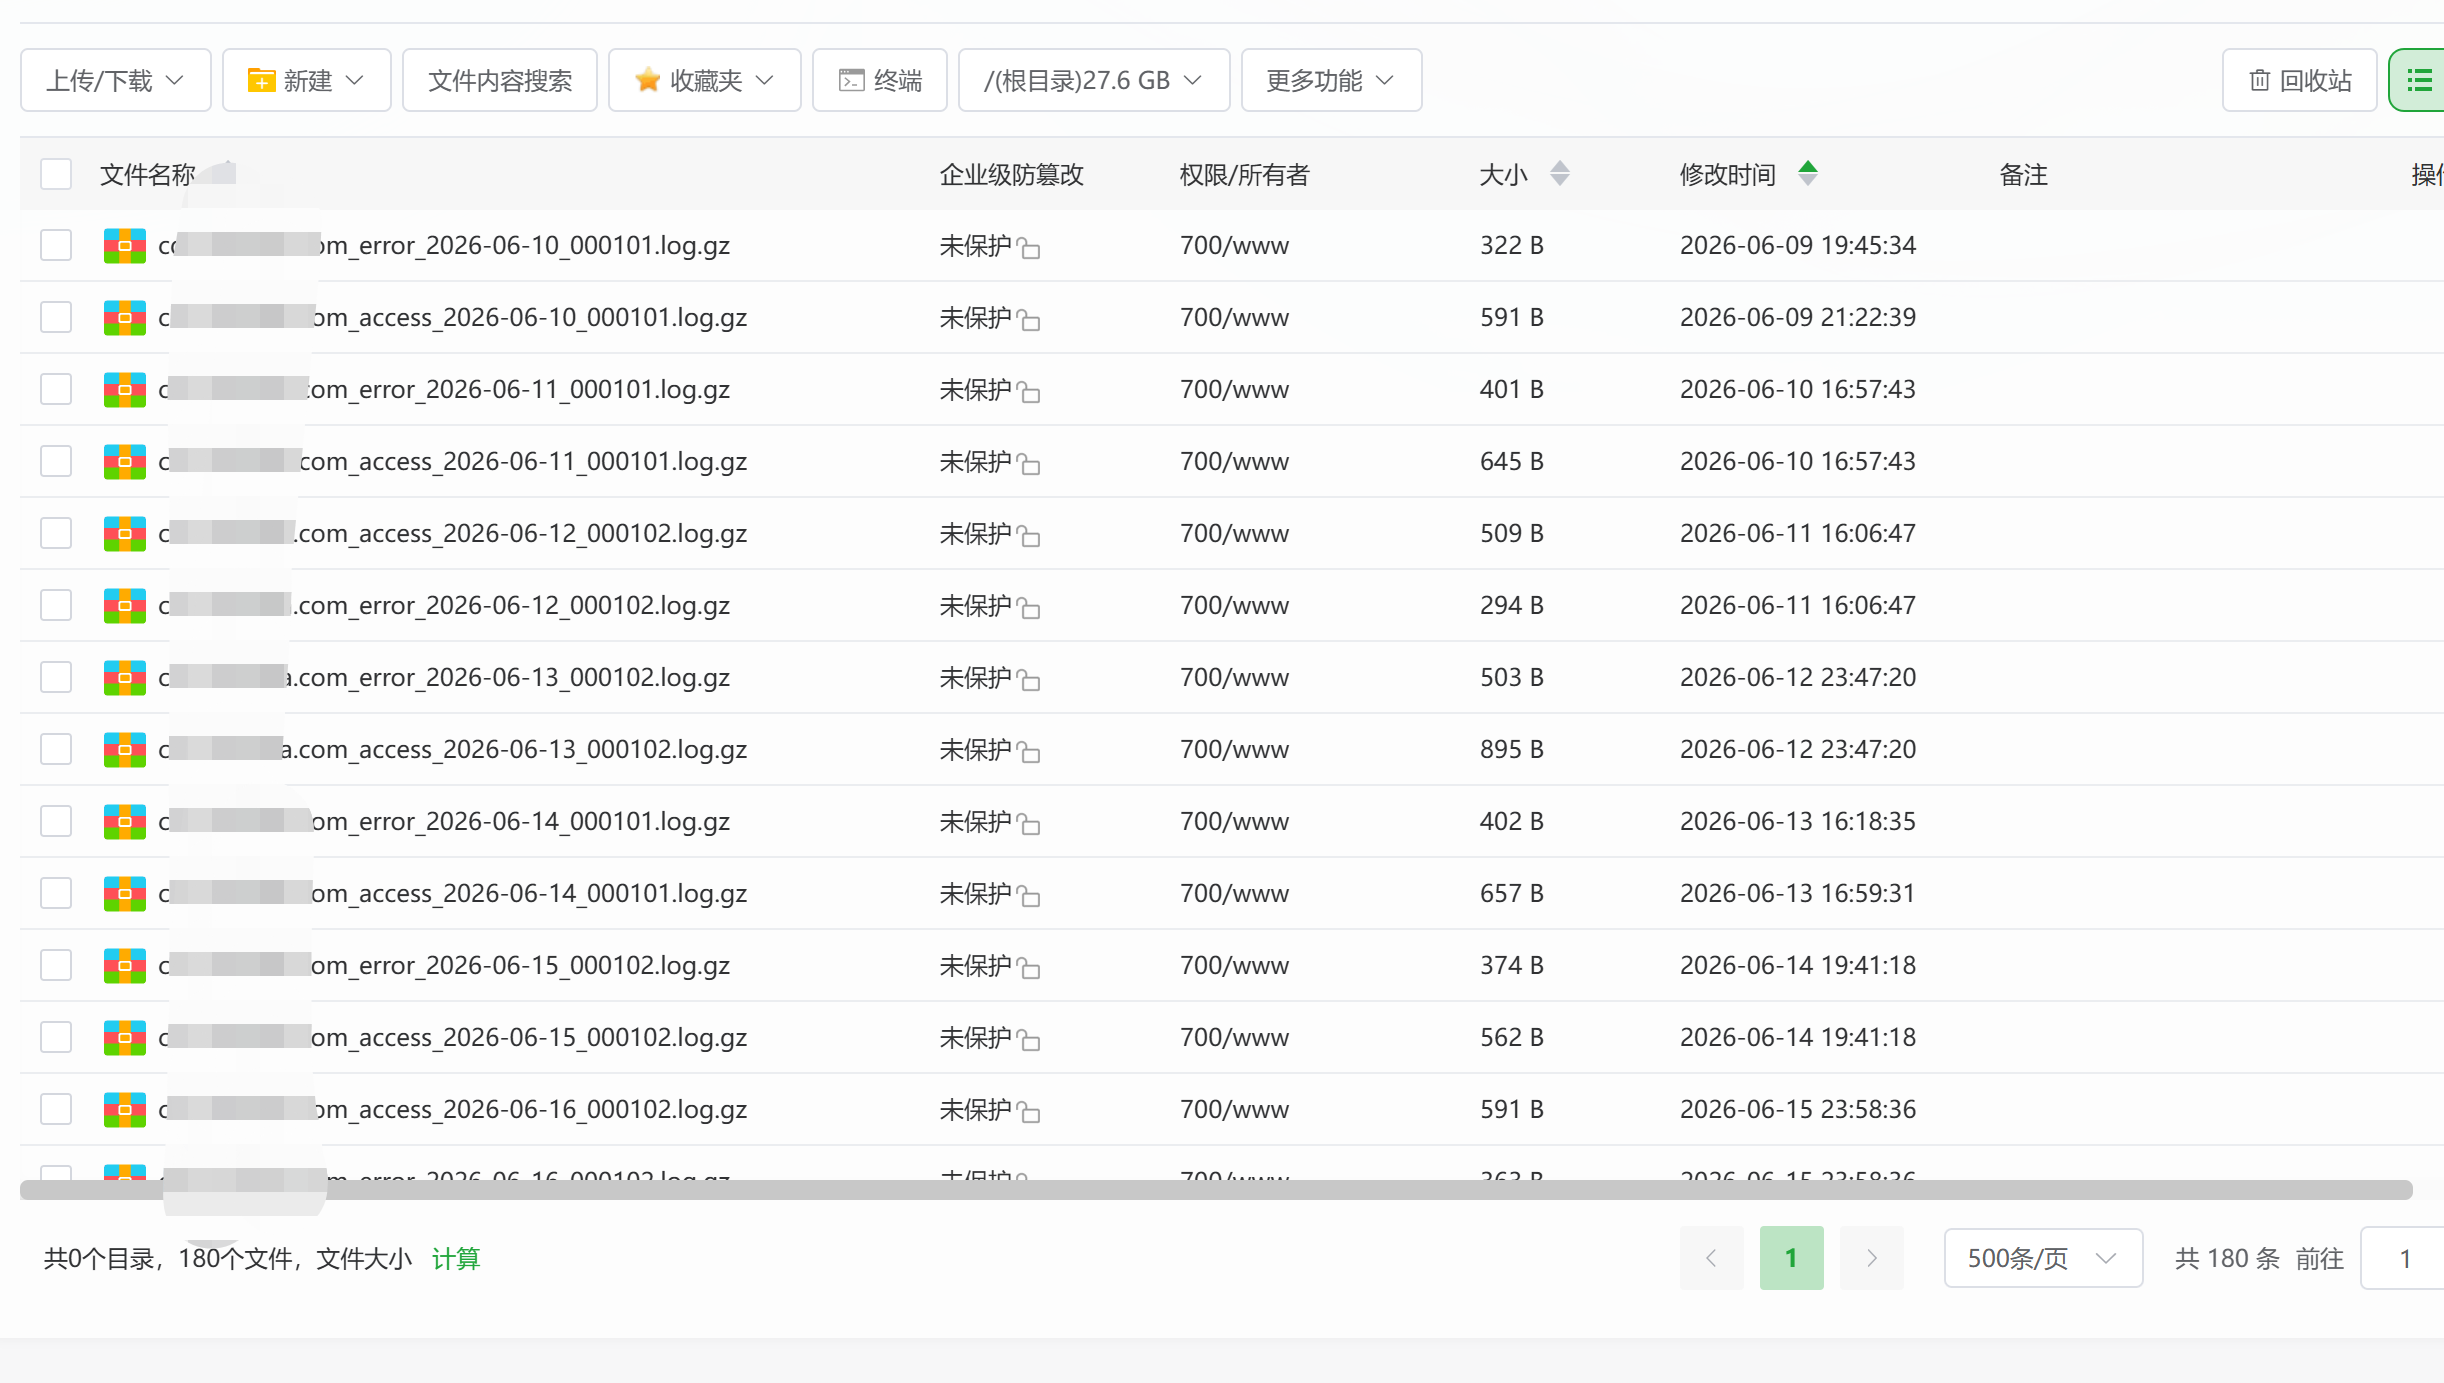The height and width of the screenshot is (1383, 2444).
Task: Click the archive icon for error_2026-06-15 log file
Action: [125, 966]
